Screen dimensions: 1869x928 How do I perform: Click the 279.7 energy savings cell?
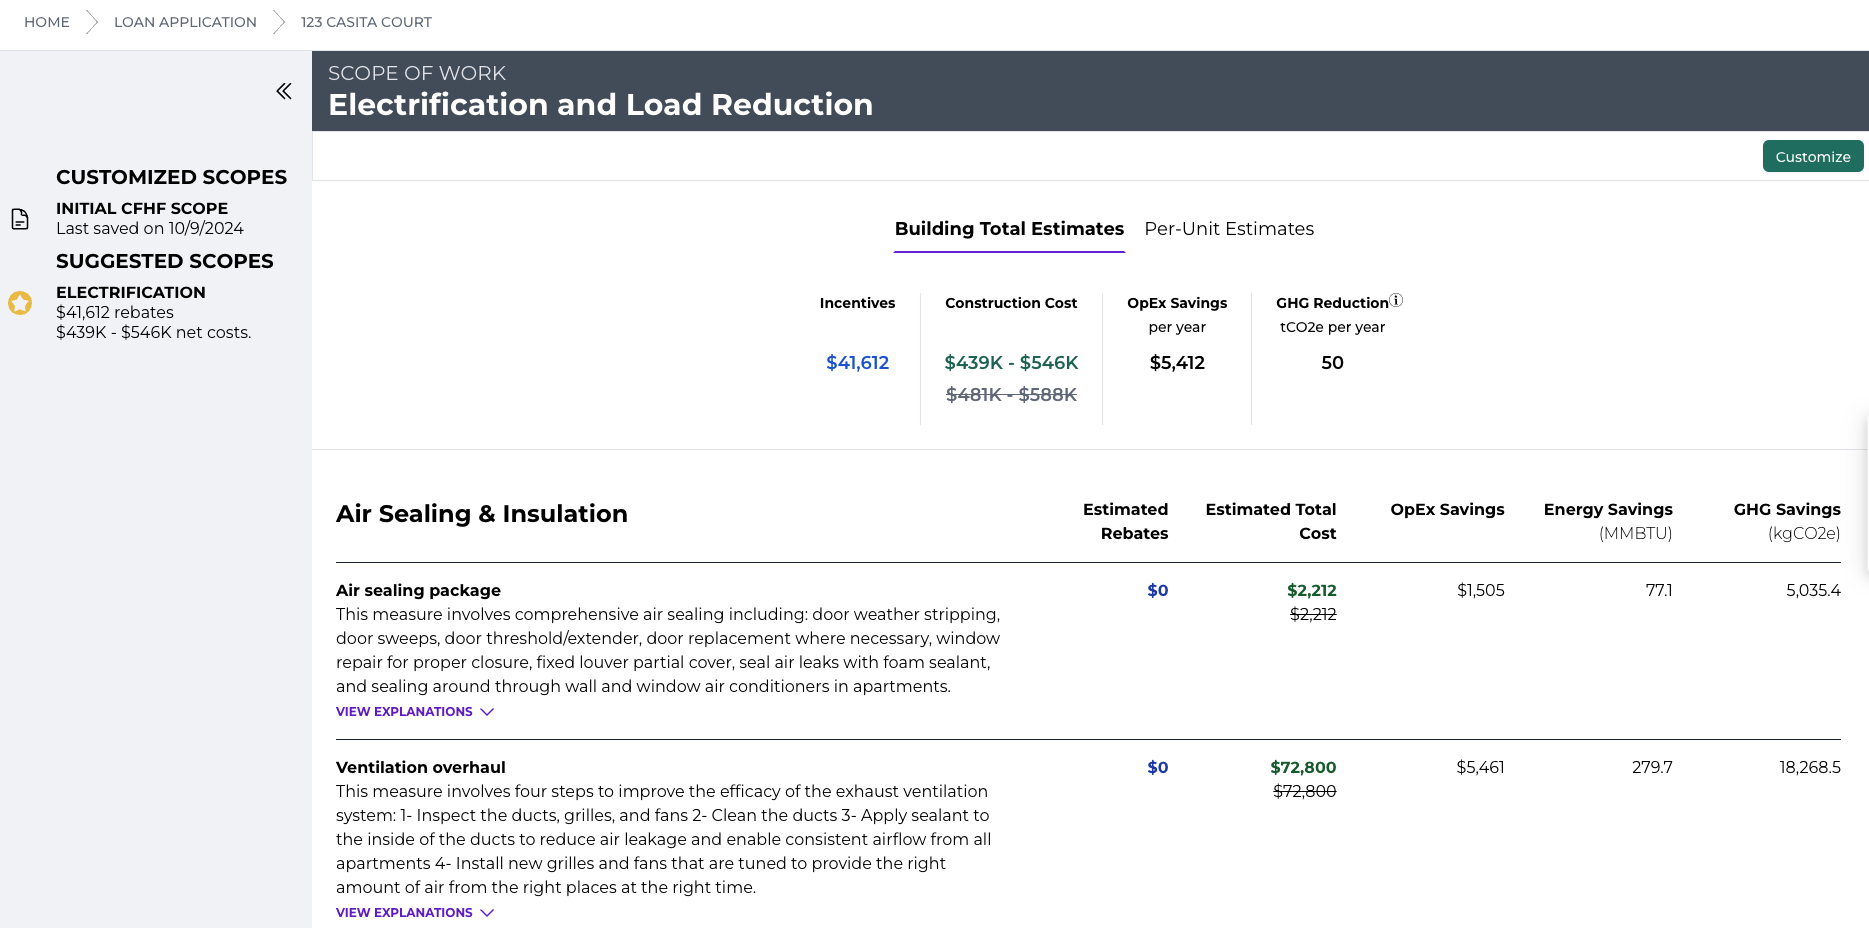1652,768
